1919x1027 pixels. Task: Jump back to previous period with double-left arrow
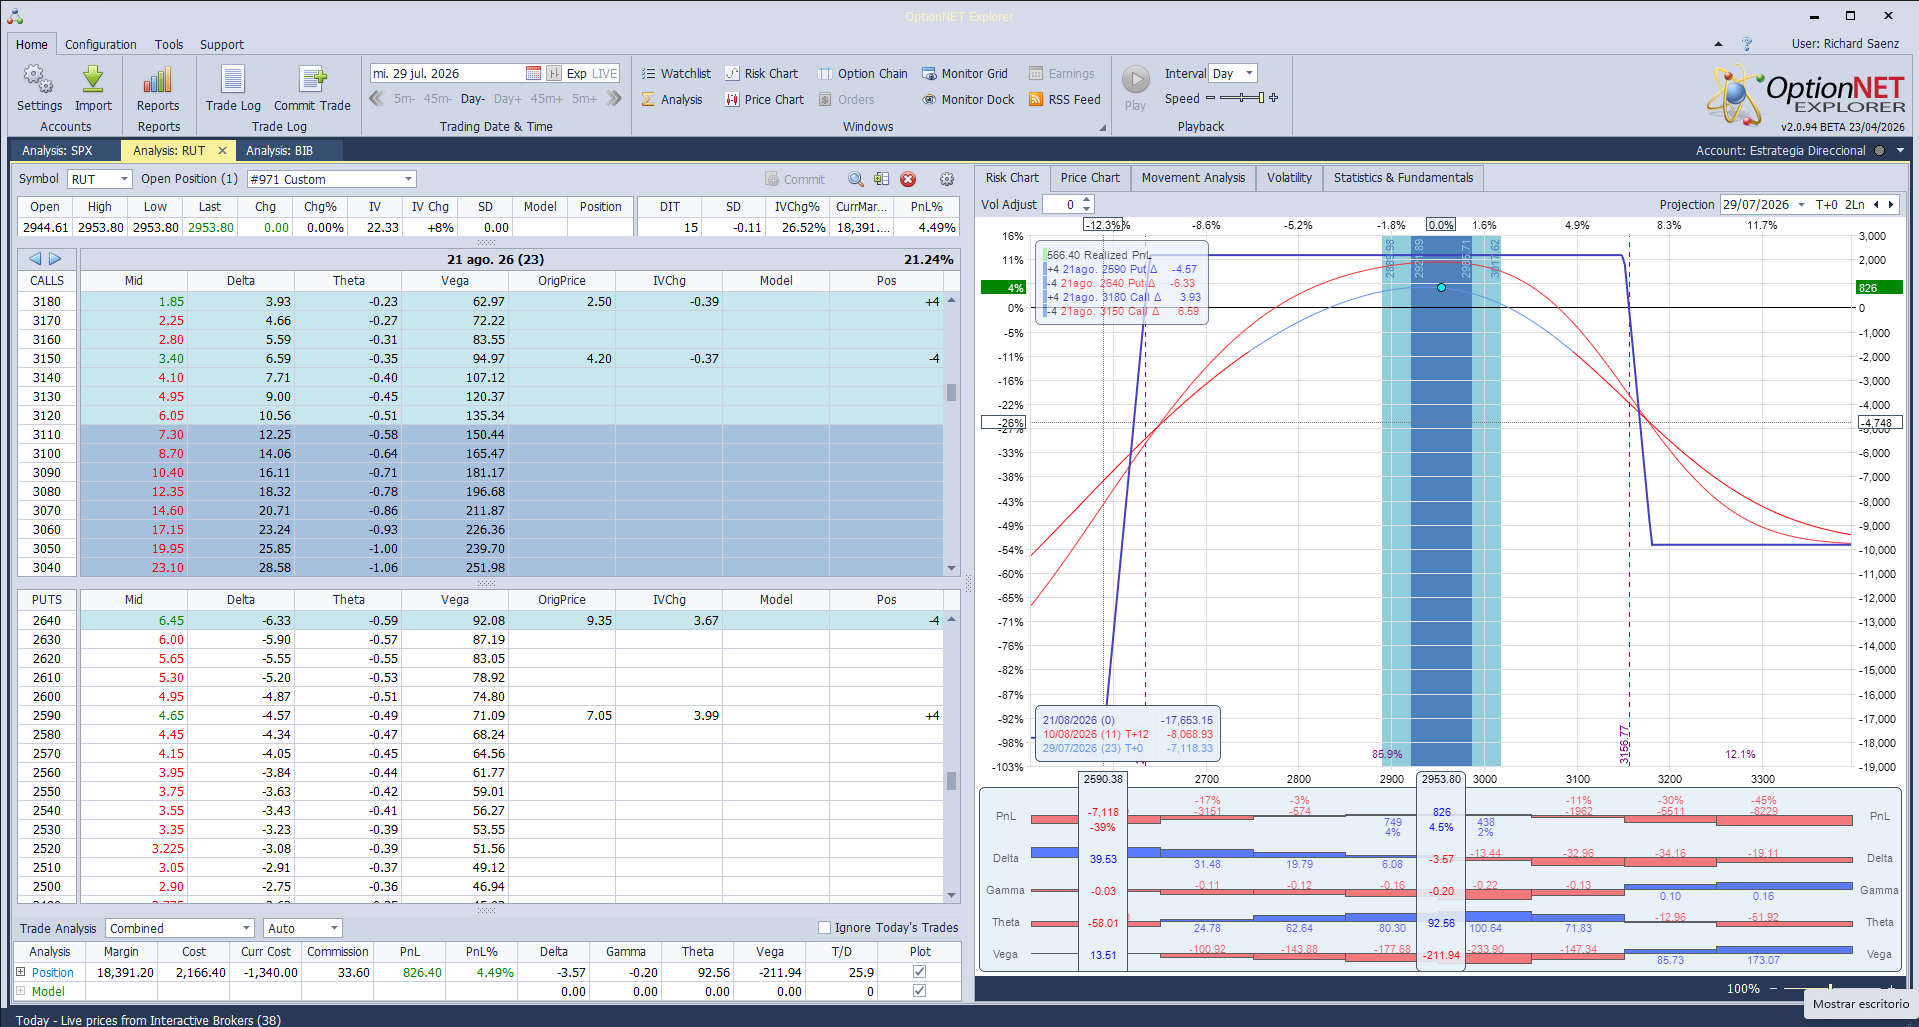tap(377, 98)
